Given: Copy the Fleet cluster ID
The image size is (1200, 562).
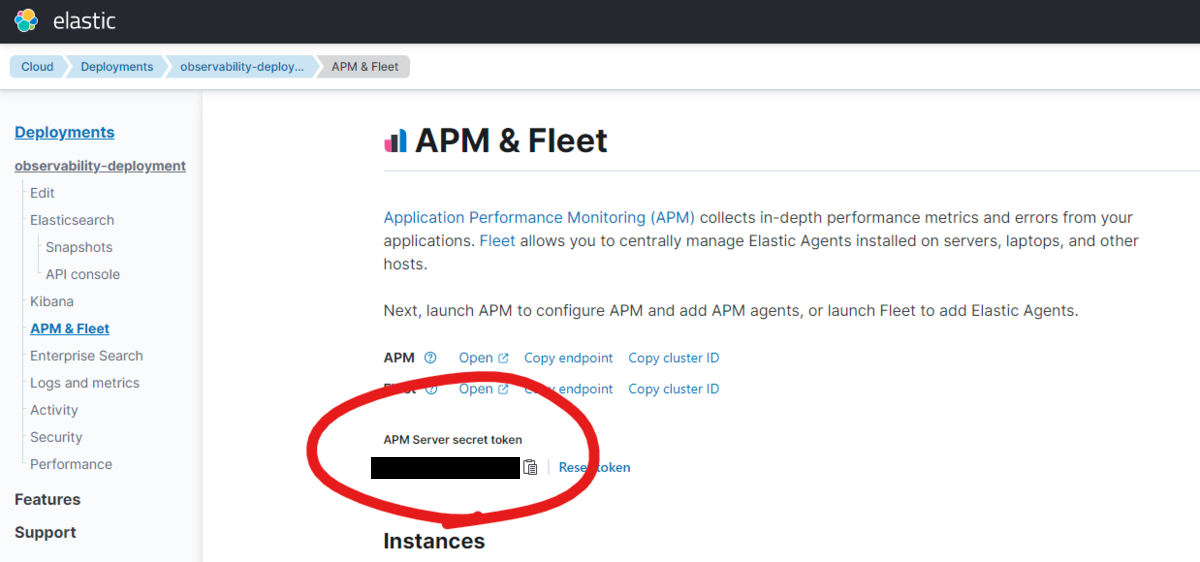Looking at the screenshot, I should tap(673, 389).
